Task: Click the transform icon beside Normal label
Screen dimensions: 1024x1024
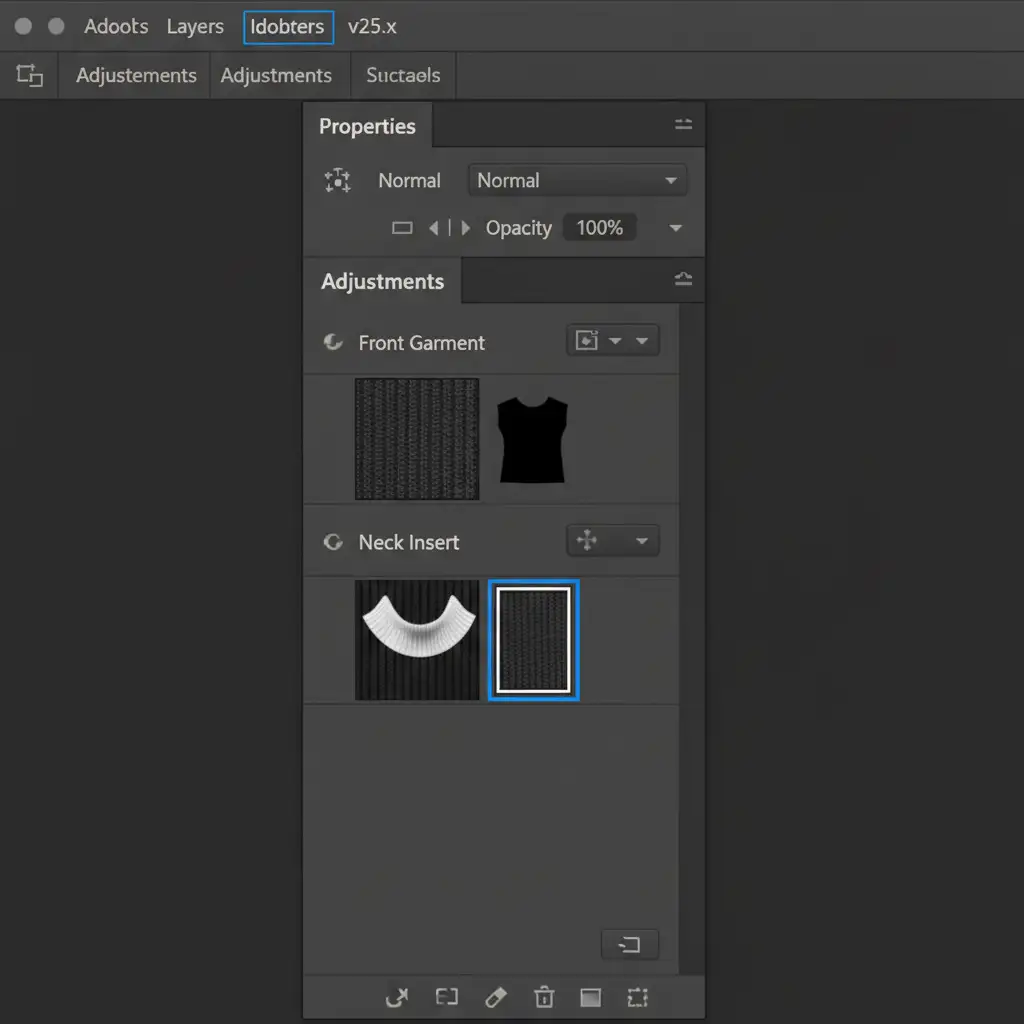Action: click(338, 181)
